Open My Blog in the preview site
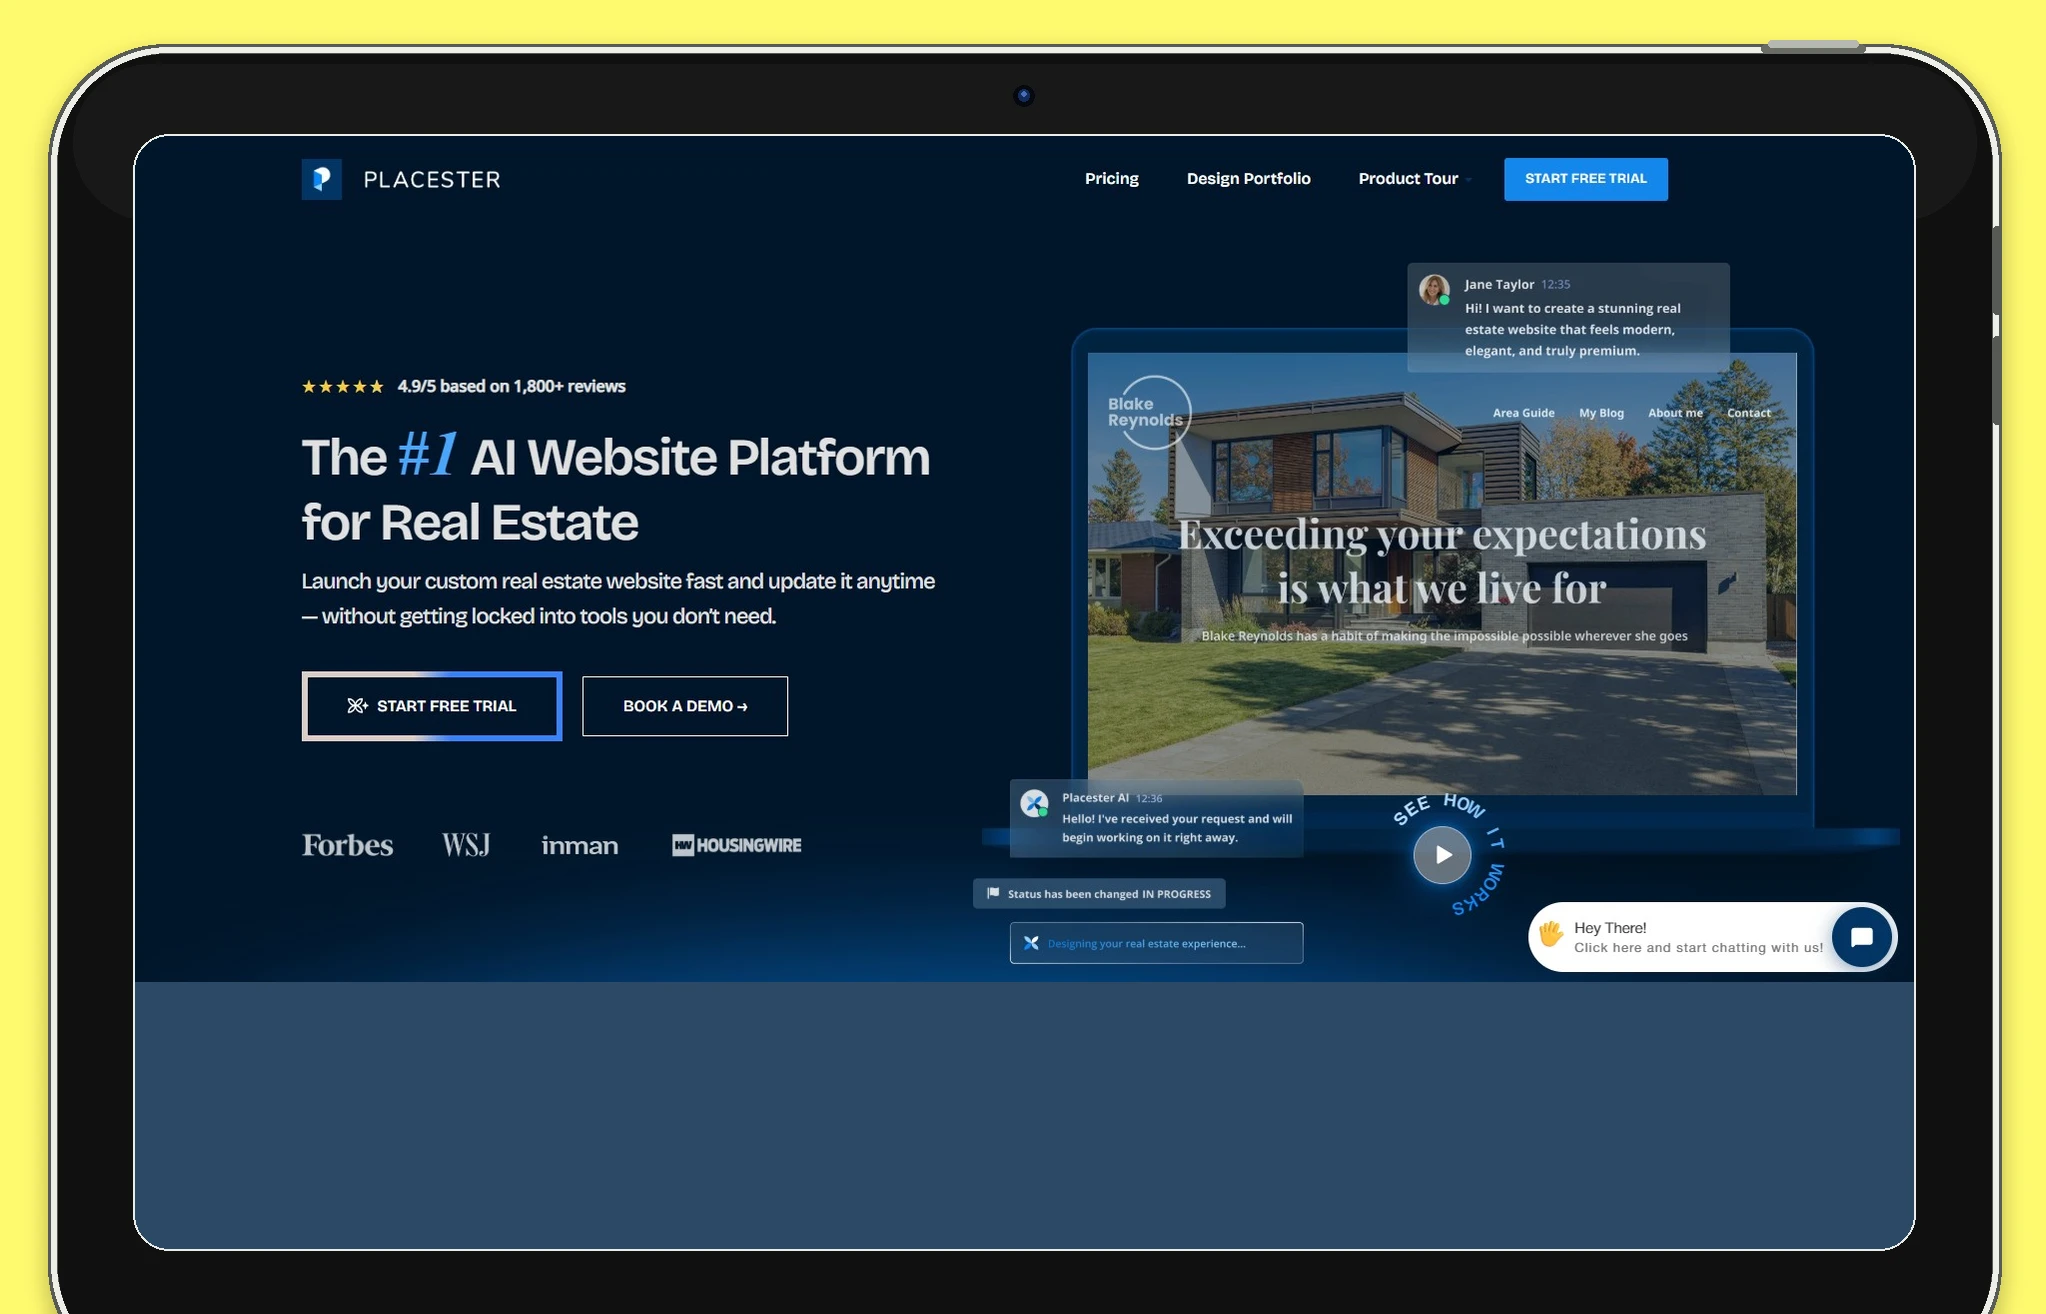 [1602, 413]
